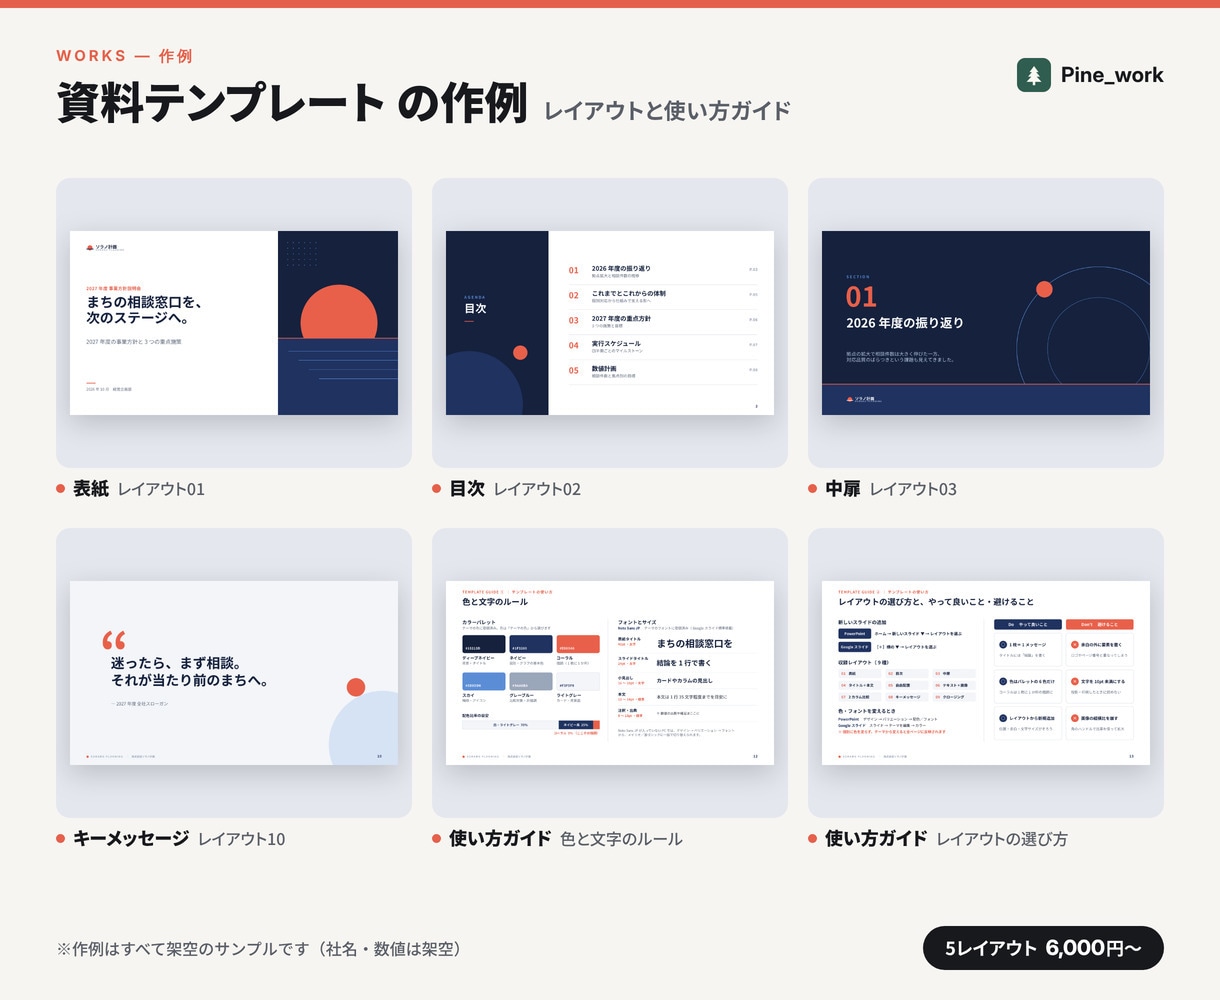The height and width of the screenshot is (1000, 1220).
Task: Click the coral bullet beside 中扉 caption
Action: click(x=813, y=489)
